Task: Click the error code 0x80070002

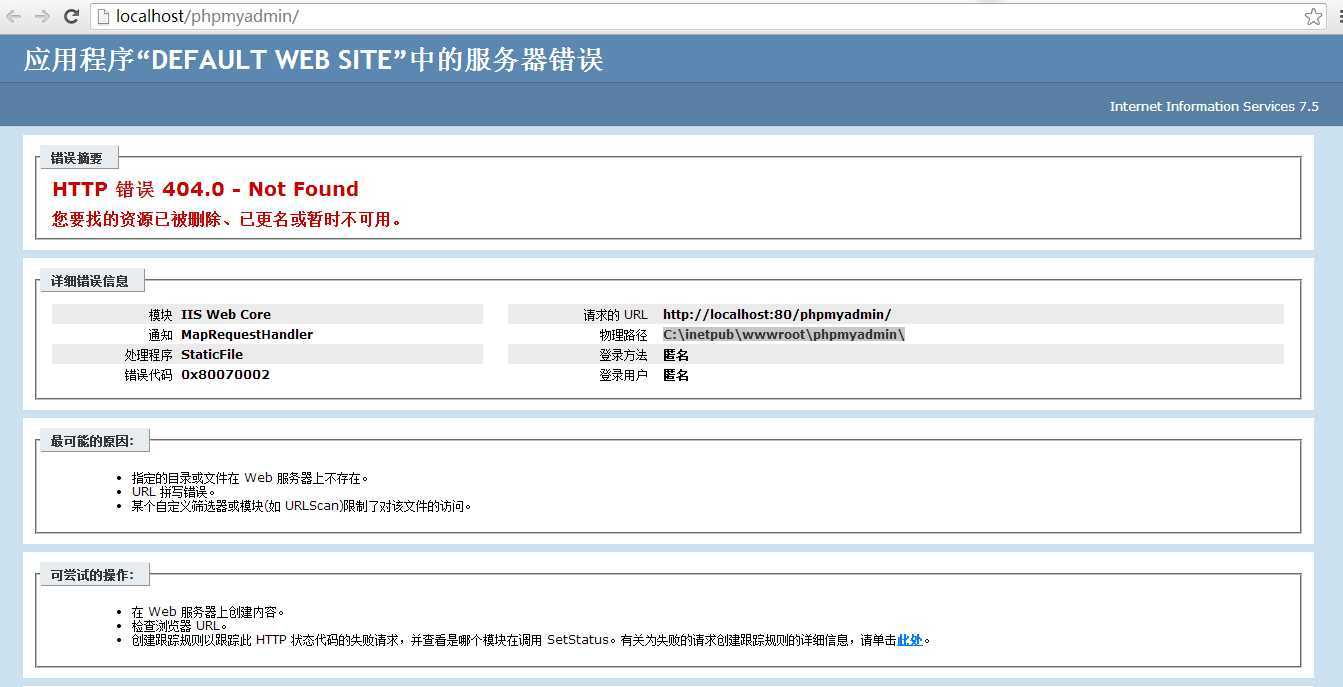Action: [x=225, y=375]
